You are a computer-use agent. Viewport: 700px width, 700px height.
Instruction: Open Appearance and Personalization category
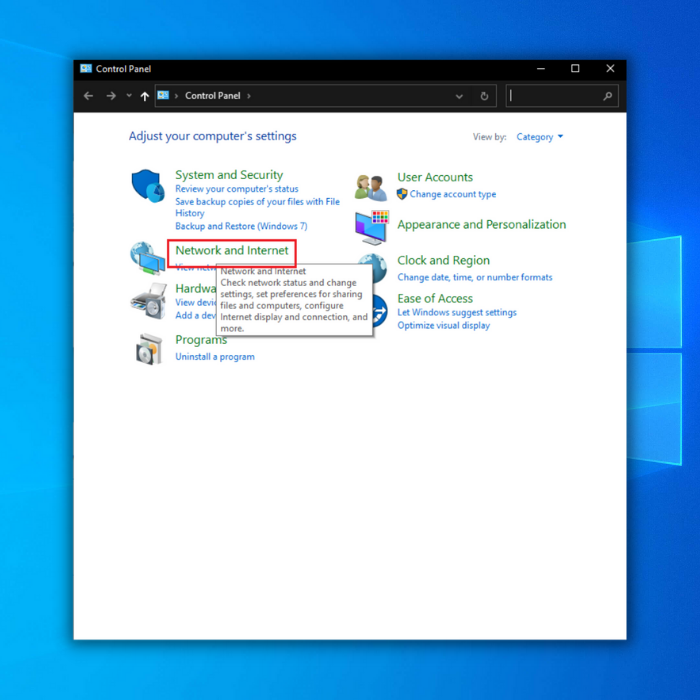pos(481,225)
